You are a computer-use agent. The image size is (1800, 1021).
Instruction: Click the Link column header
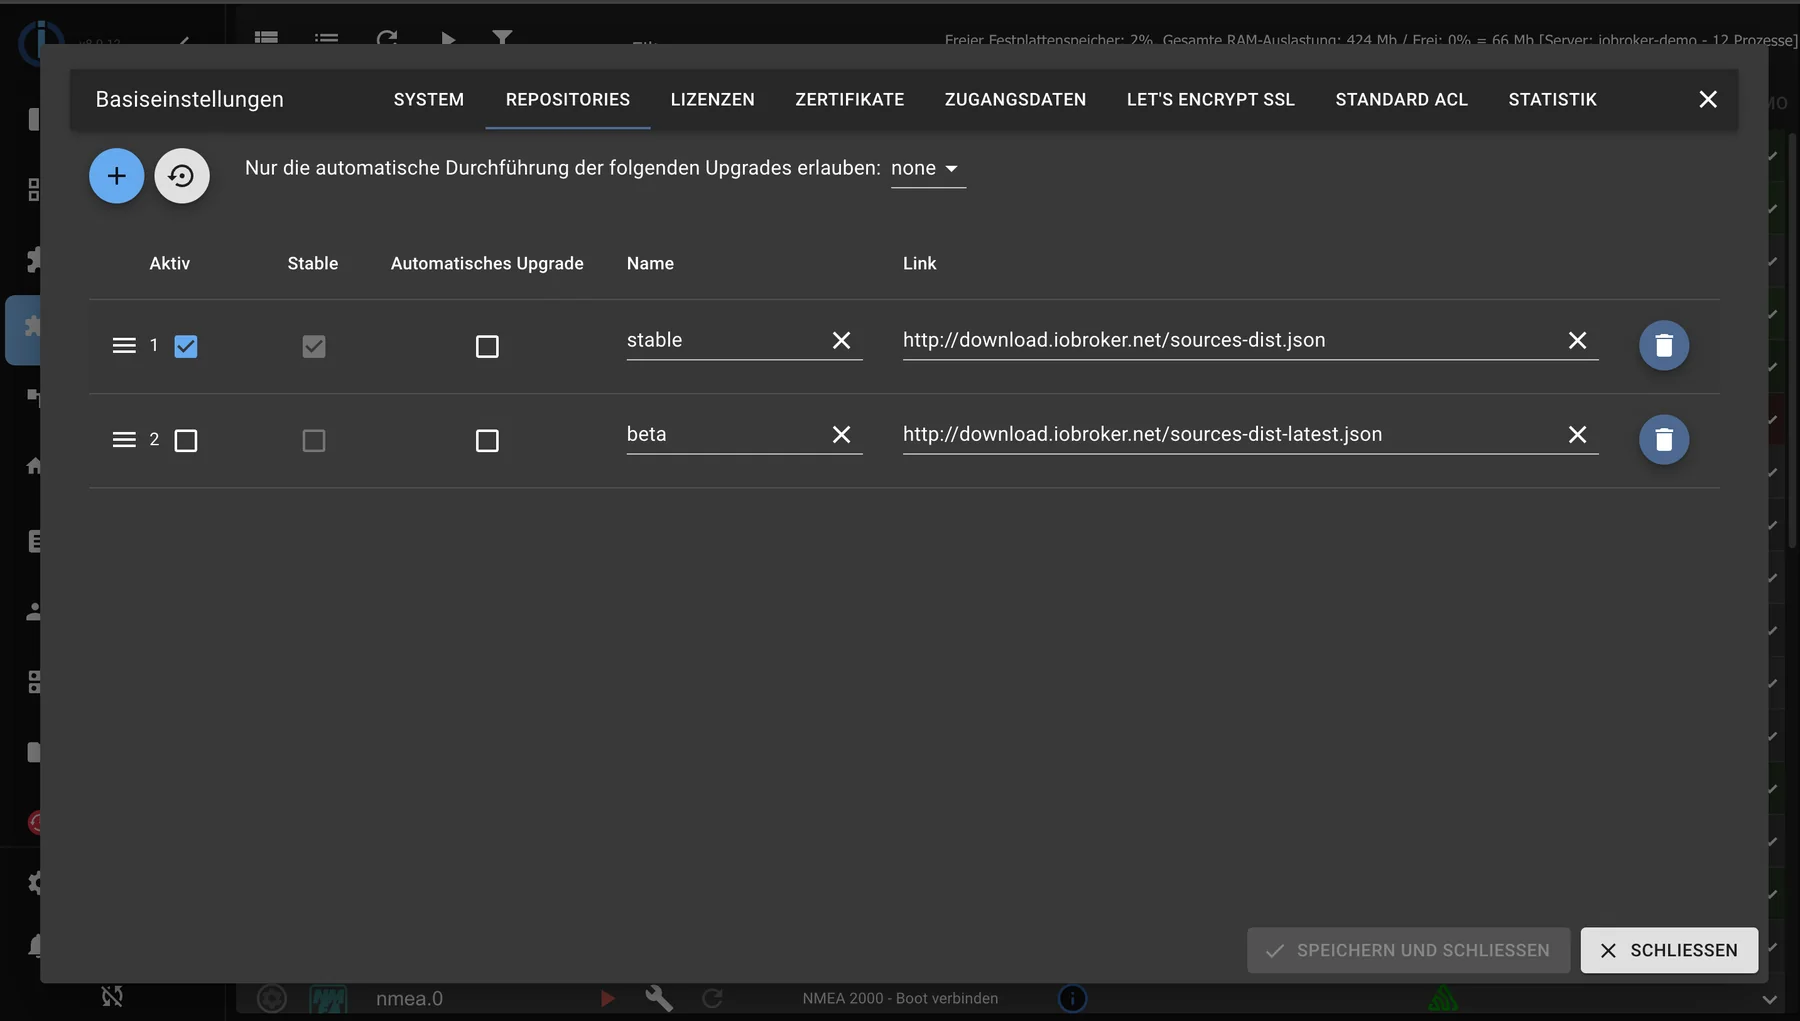[x=919, y=264]
